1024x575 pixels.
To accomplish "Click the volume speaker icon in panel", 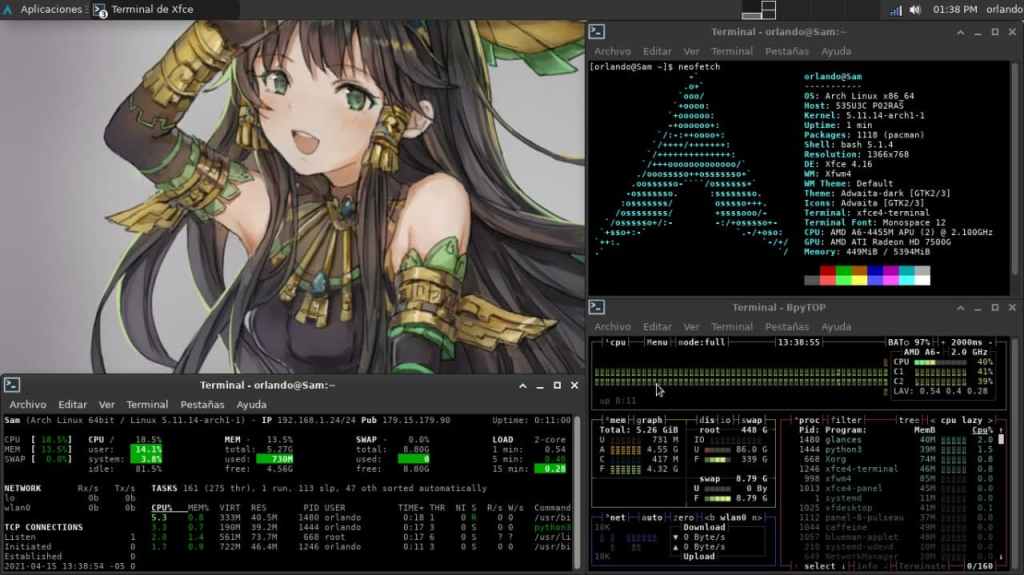I will 914,10.
